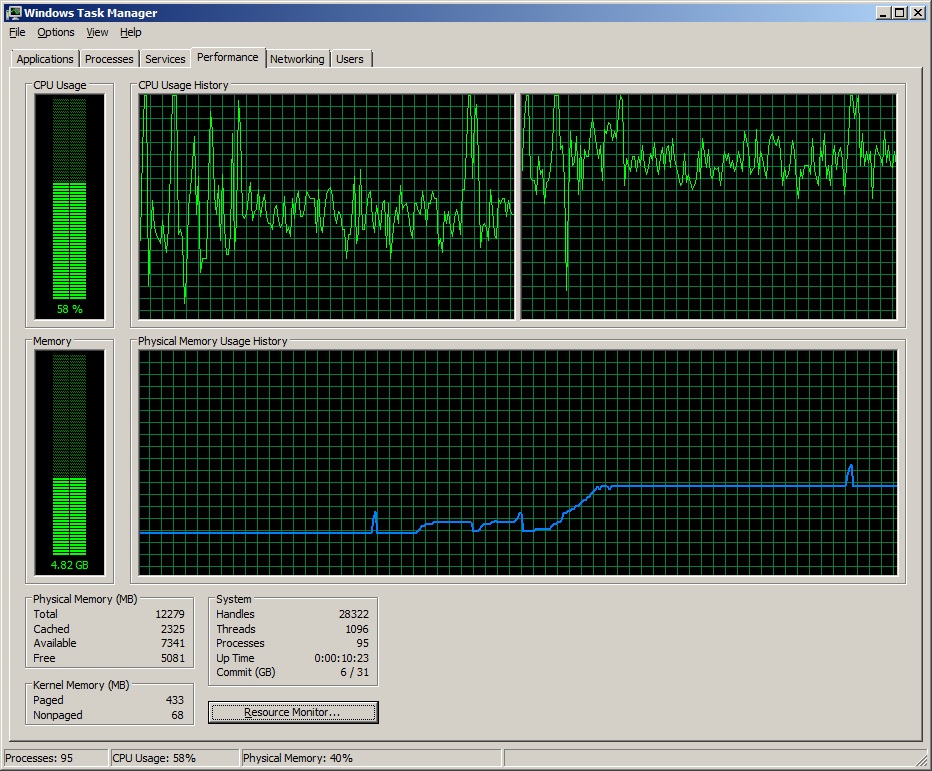The image size is (932, 771).
Task: Select the Performance tab
Action: (x=228, y=57)
